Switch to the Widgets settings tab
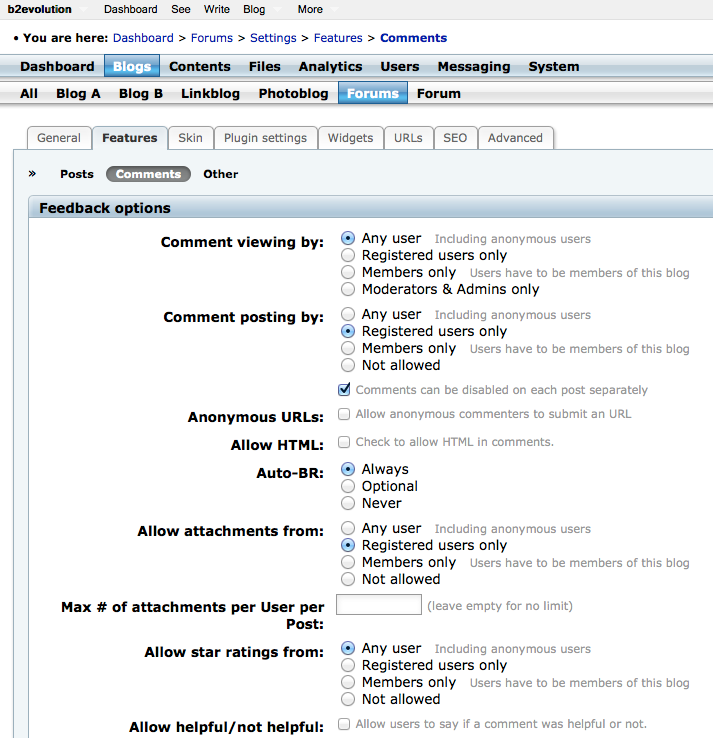The height and width of the screenshot is (738, 713). tap(350, 138)
